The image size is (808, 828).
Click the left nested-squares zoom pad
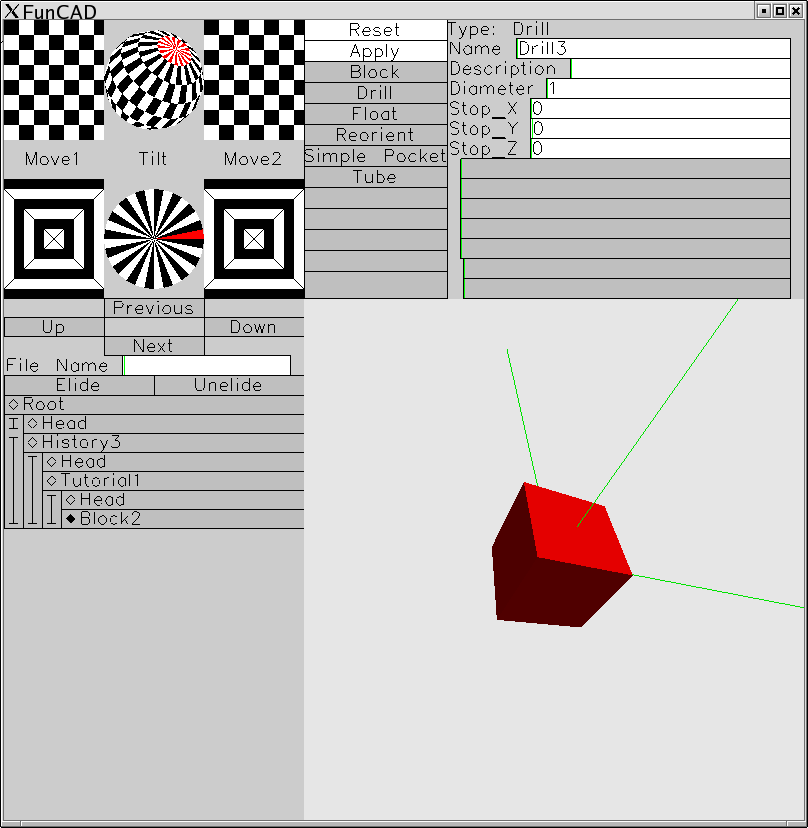(54, 239)
